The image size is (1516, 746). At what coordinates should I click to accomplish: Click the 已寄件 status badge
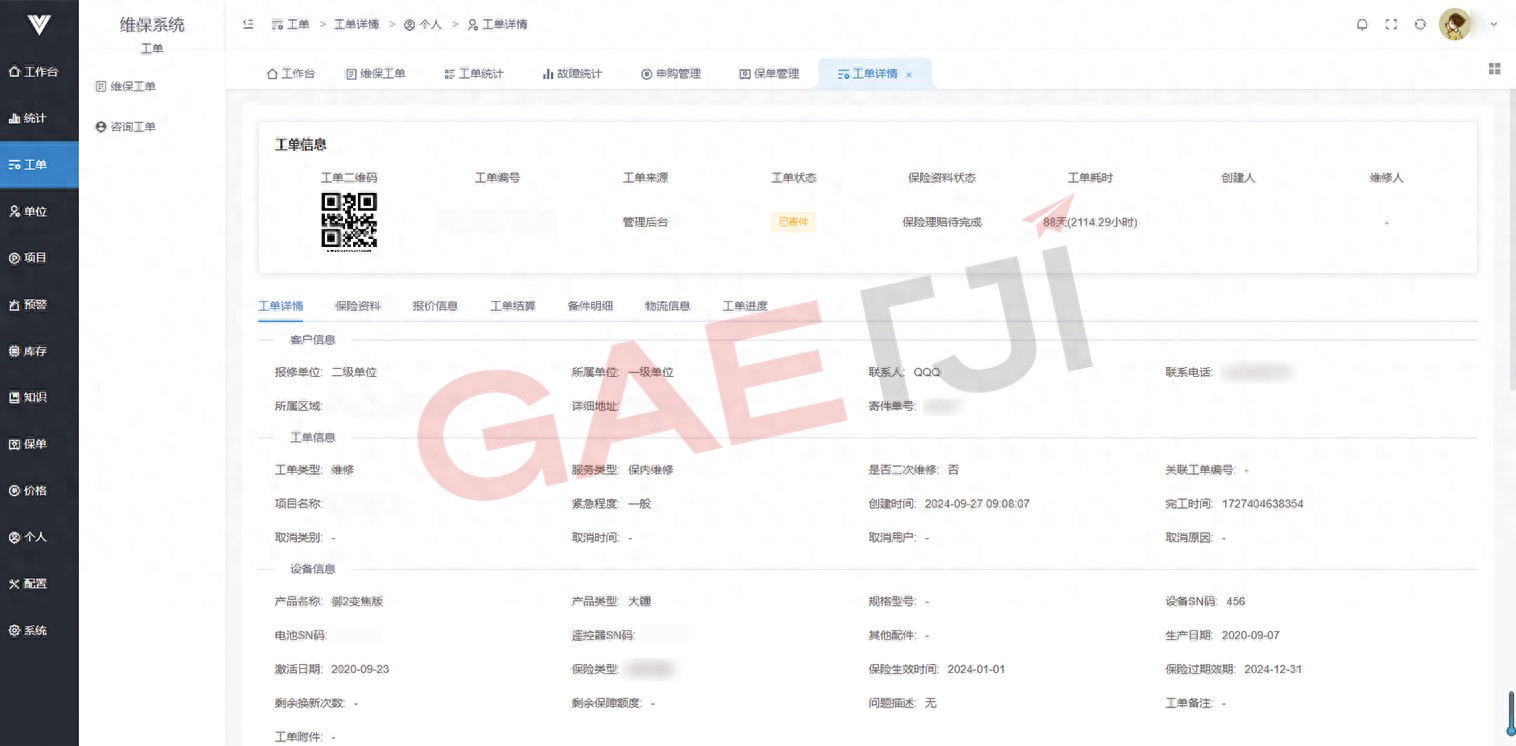click(792, 222)
